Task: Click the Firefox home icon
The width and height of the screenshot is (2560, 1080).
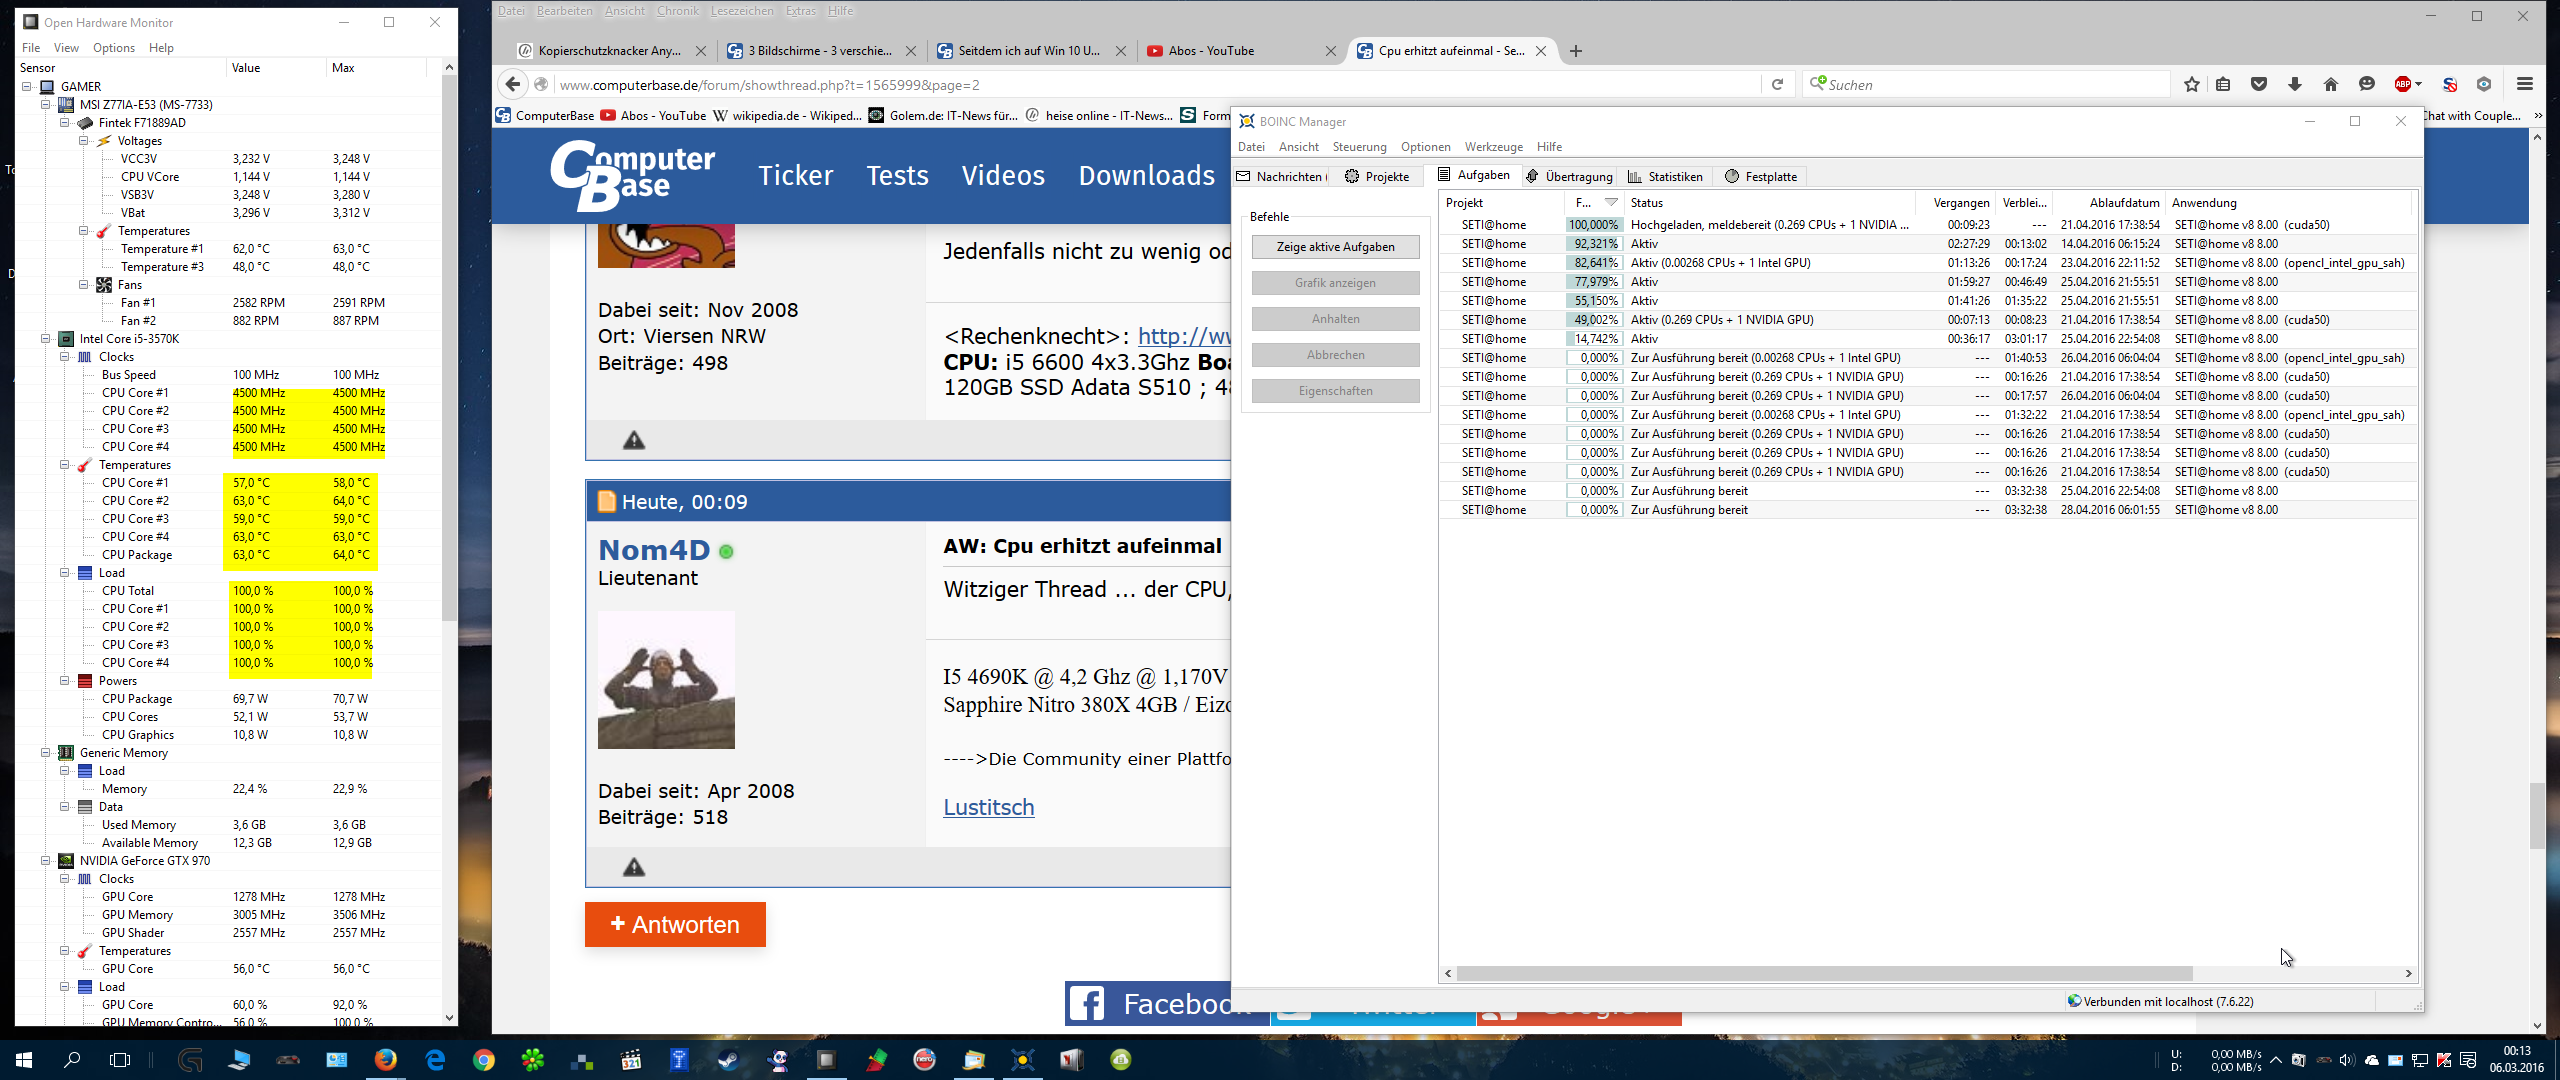Action: coord(2331,85)
